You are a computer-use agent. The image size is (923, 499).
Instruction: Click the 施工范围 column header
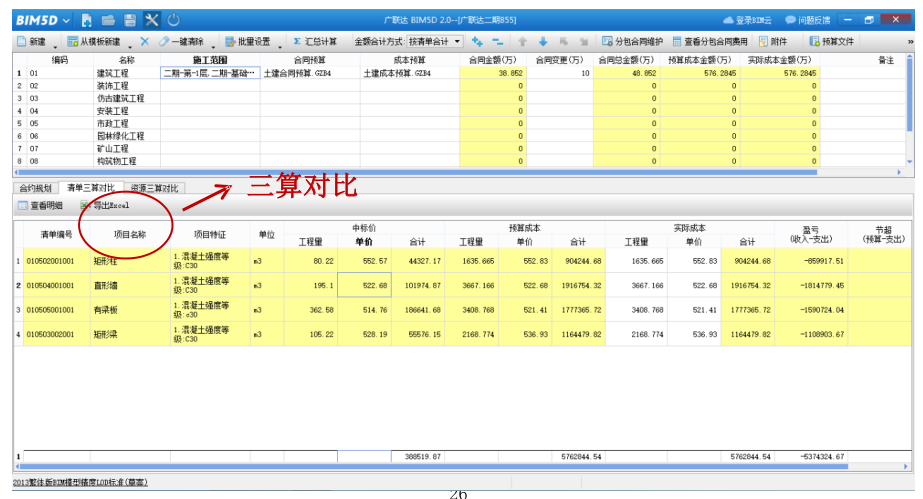[210, 60]
